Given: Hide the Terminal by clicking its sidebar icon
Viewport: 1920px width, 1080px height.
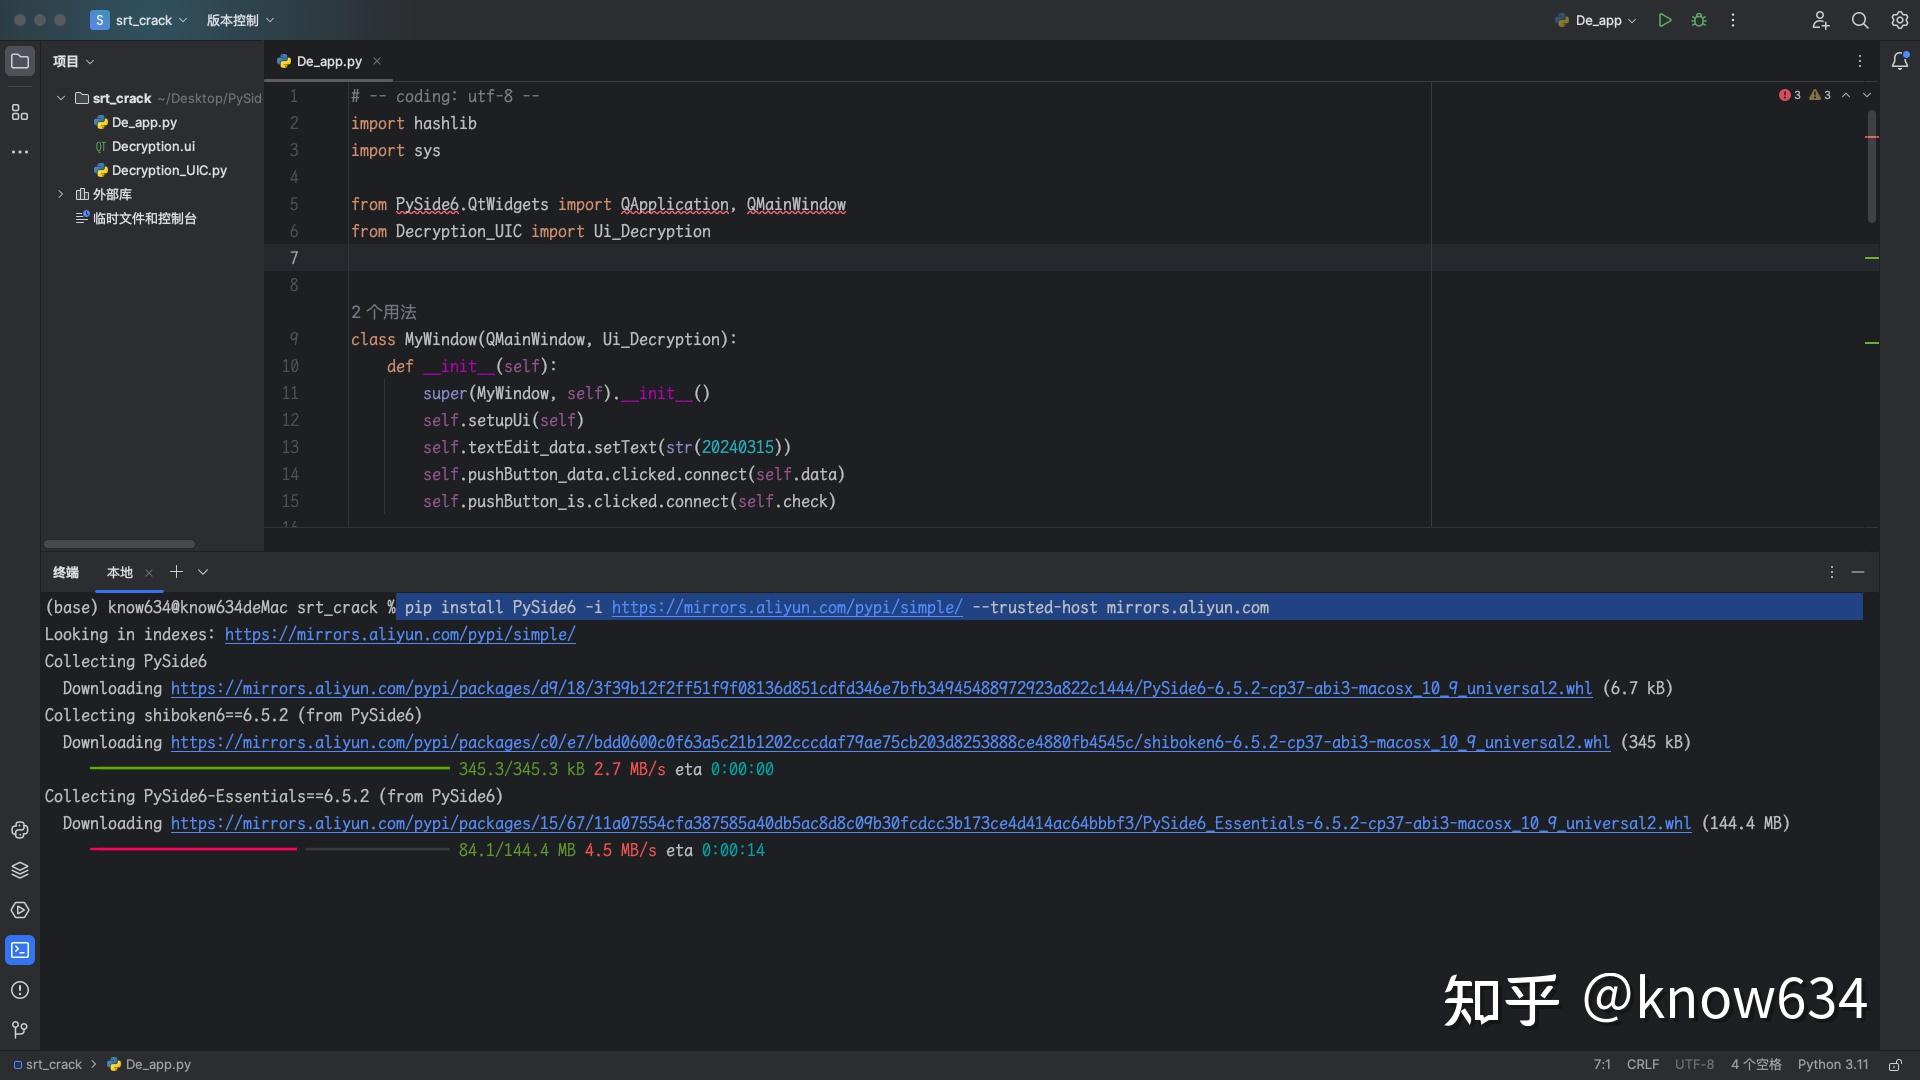Looking at the screenshot, I should coord(20,950).
